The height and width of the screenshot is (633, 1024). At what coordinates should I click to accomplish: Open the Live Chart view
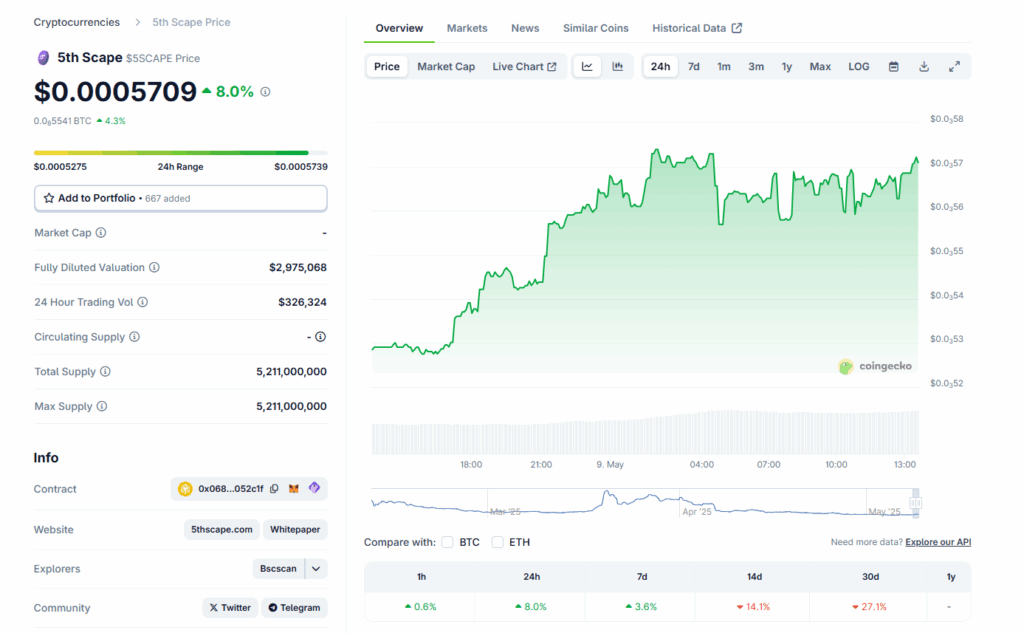click(x=524, y=67)
